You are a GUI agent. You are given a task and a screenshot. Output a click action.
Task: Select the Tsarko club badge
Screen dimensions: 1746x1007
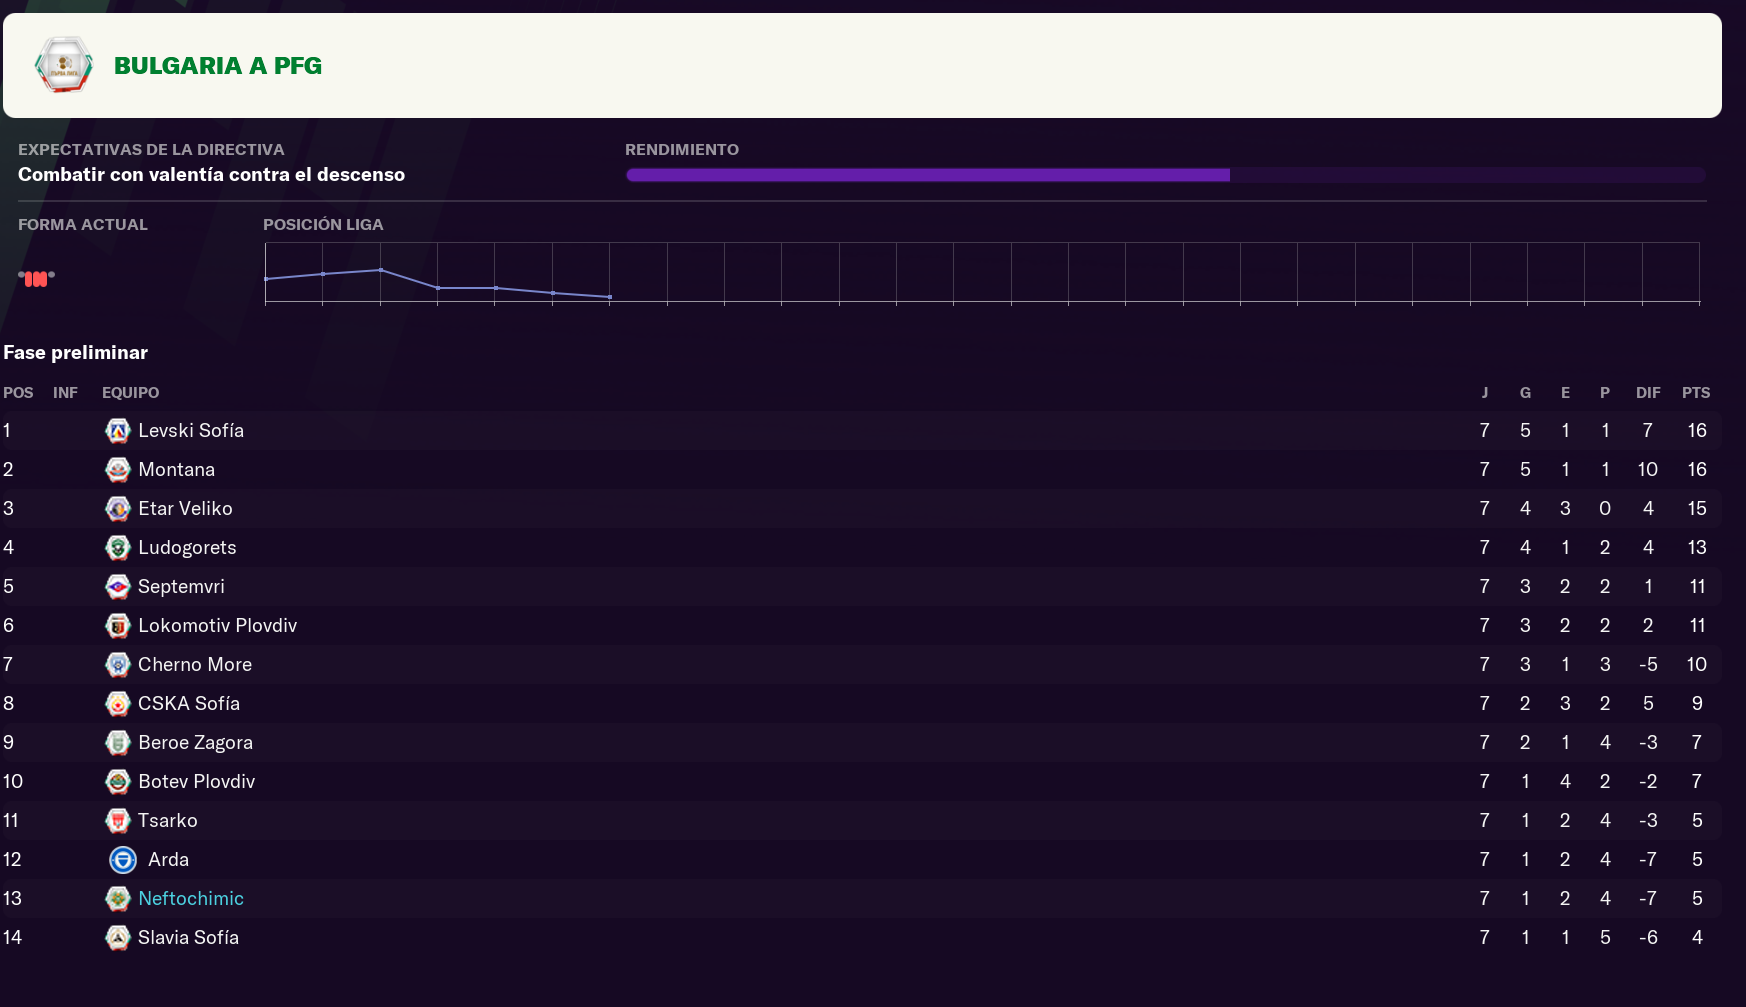(118, 821)
